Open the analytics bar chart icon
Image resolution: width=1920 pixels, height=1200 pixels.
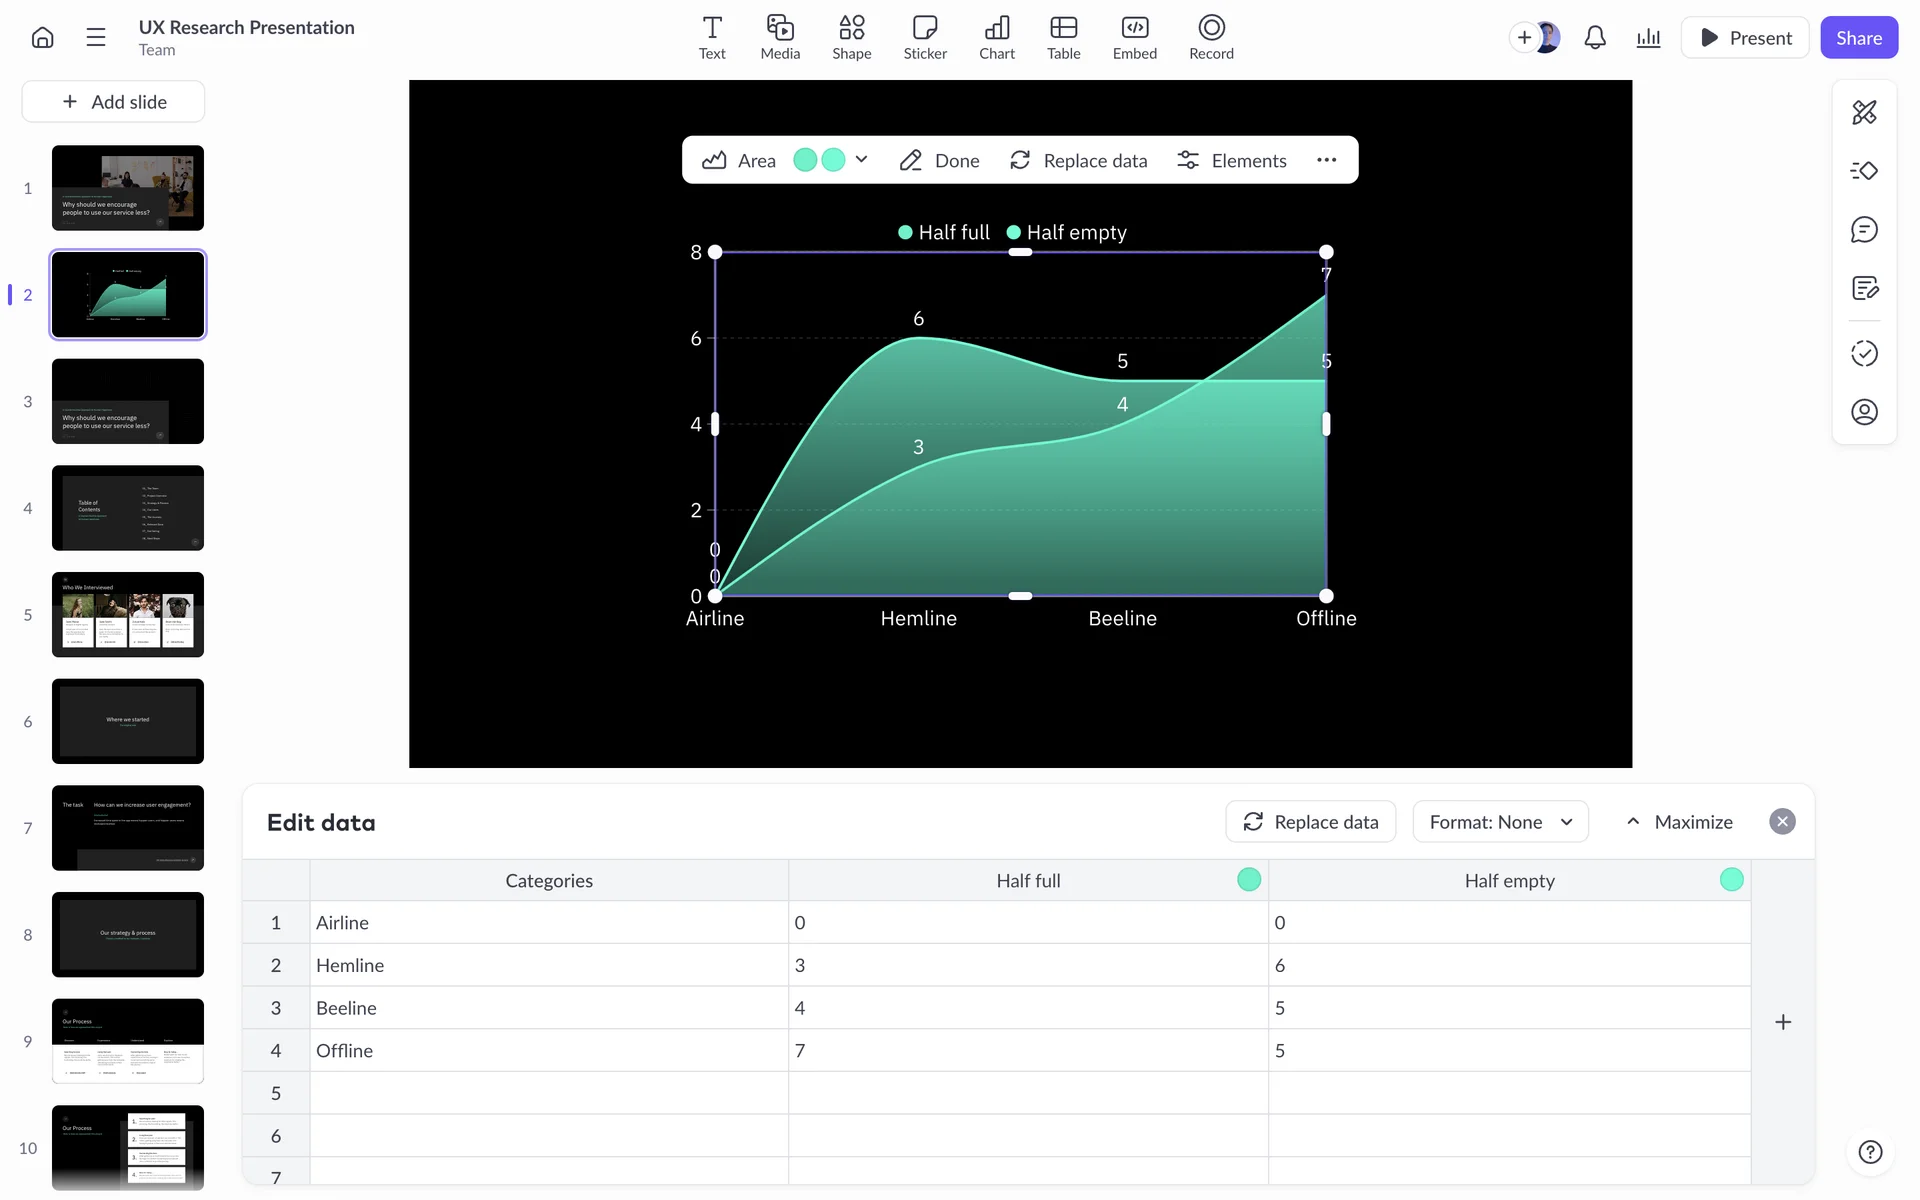coord(1648,38)
